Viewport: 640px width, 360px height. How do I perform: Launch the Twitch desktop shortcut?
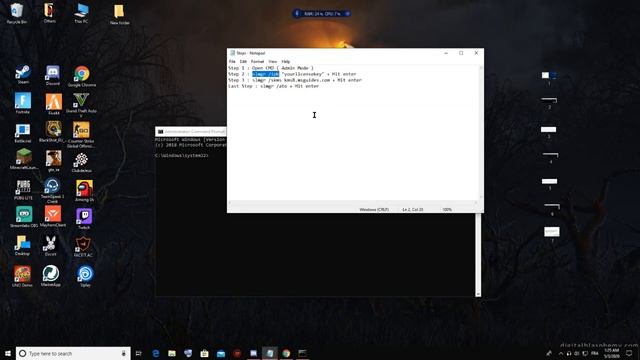coord(84,218)
